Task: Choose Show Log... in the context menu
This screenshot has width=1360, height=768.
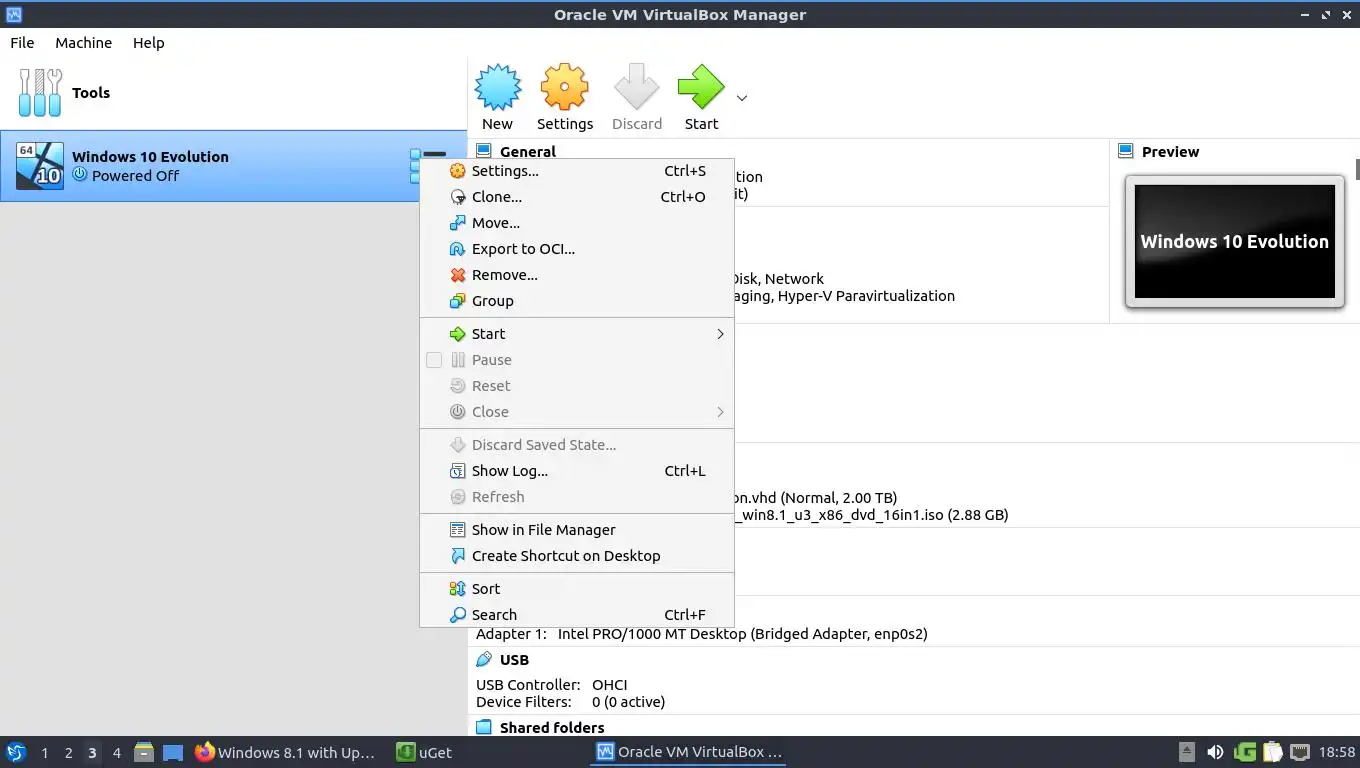Action: 577,471
